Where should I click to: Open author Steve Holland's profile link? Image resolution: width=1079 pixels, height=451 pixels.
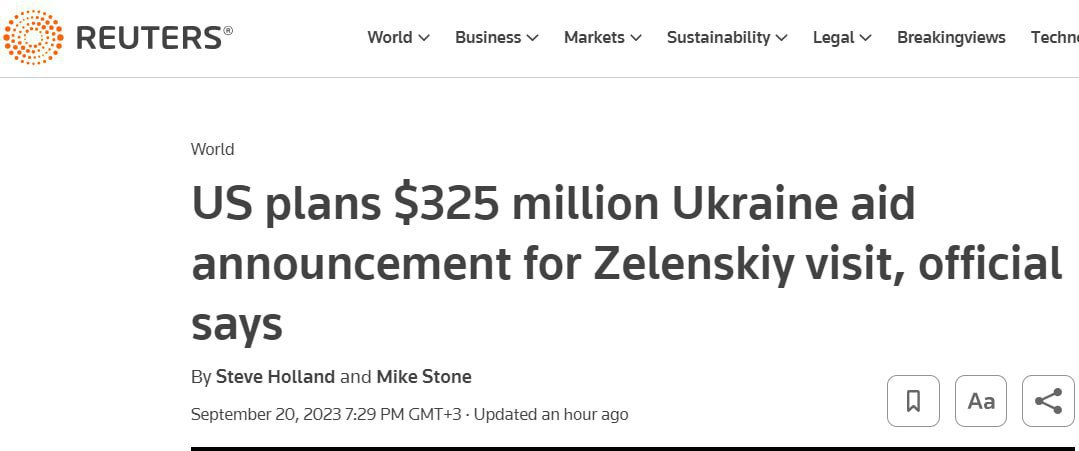[275, 377]
